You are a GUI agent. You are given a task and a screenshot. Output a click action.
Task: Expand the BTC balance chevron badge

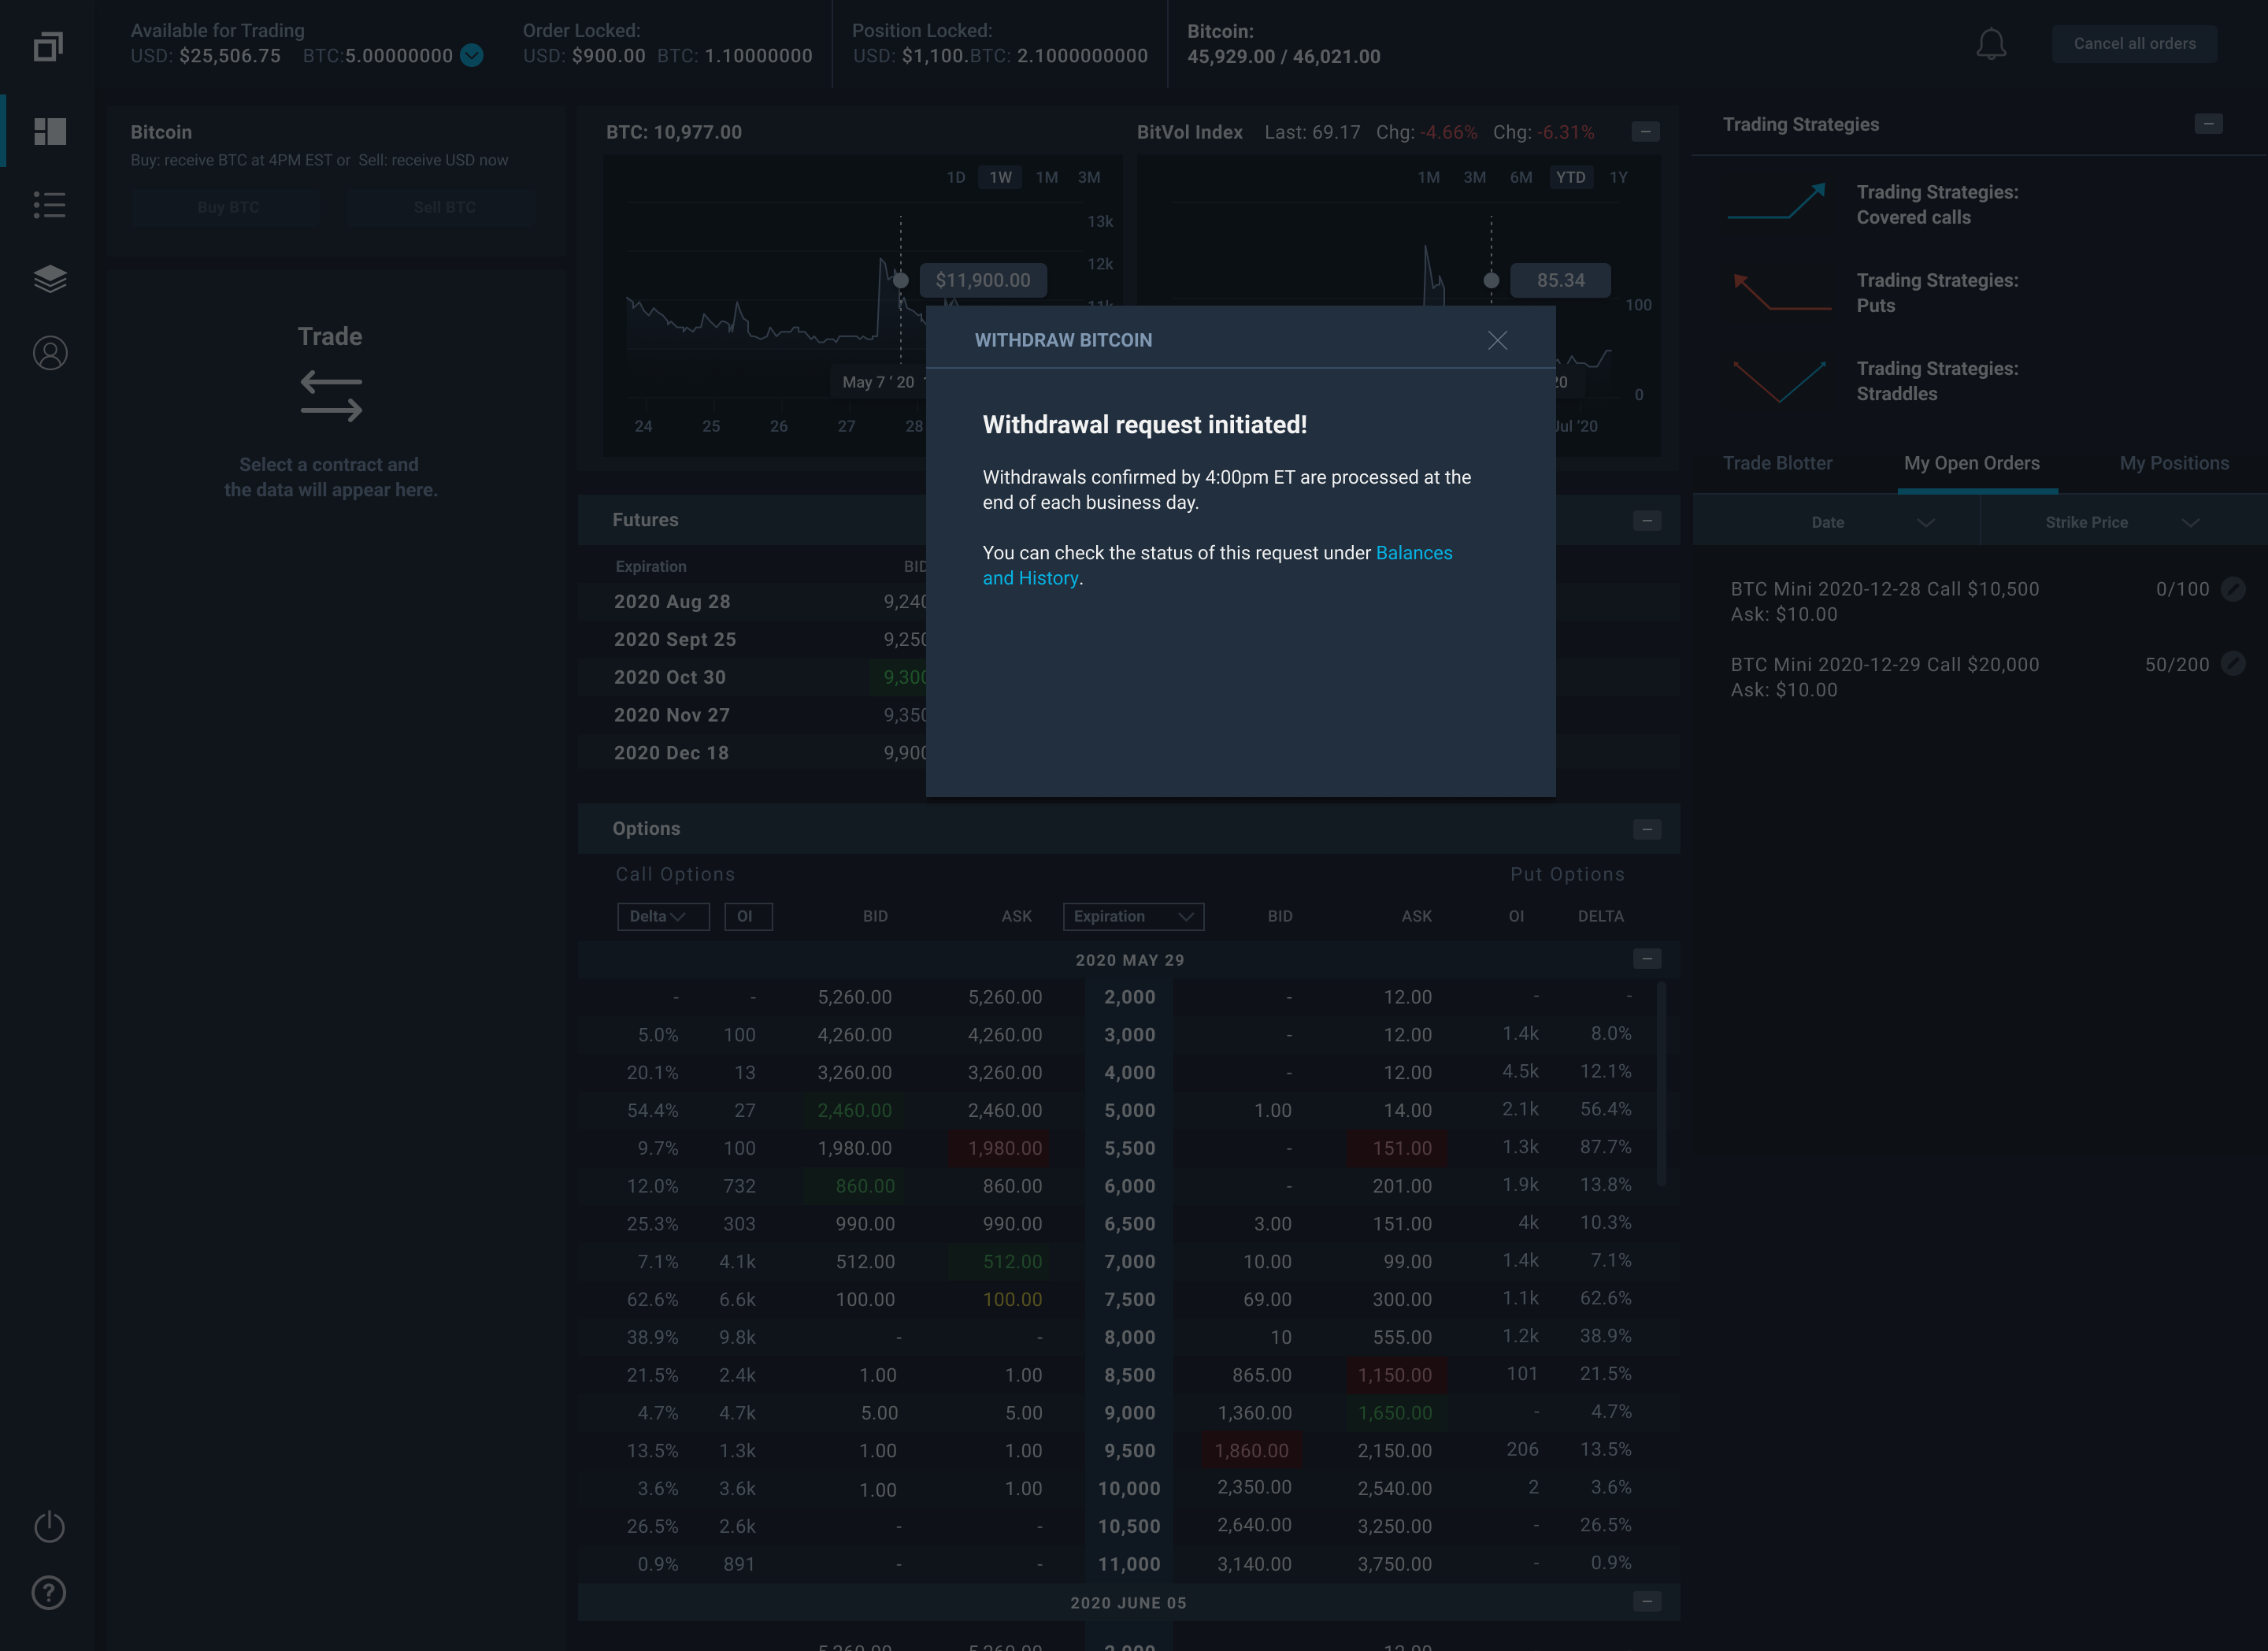tap(472, 56)
